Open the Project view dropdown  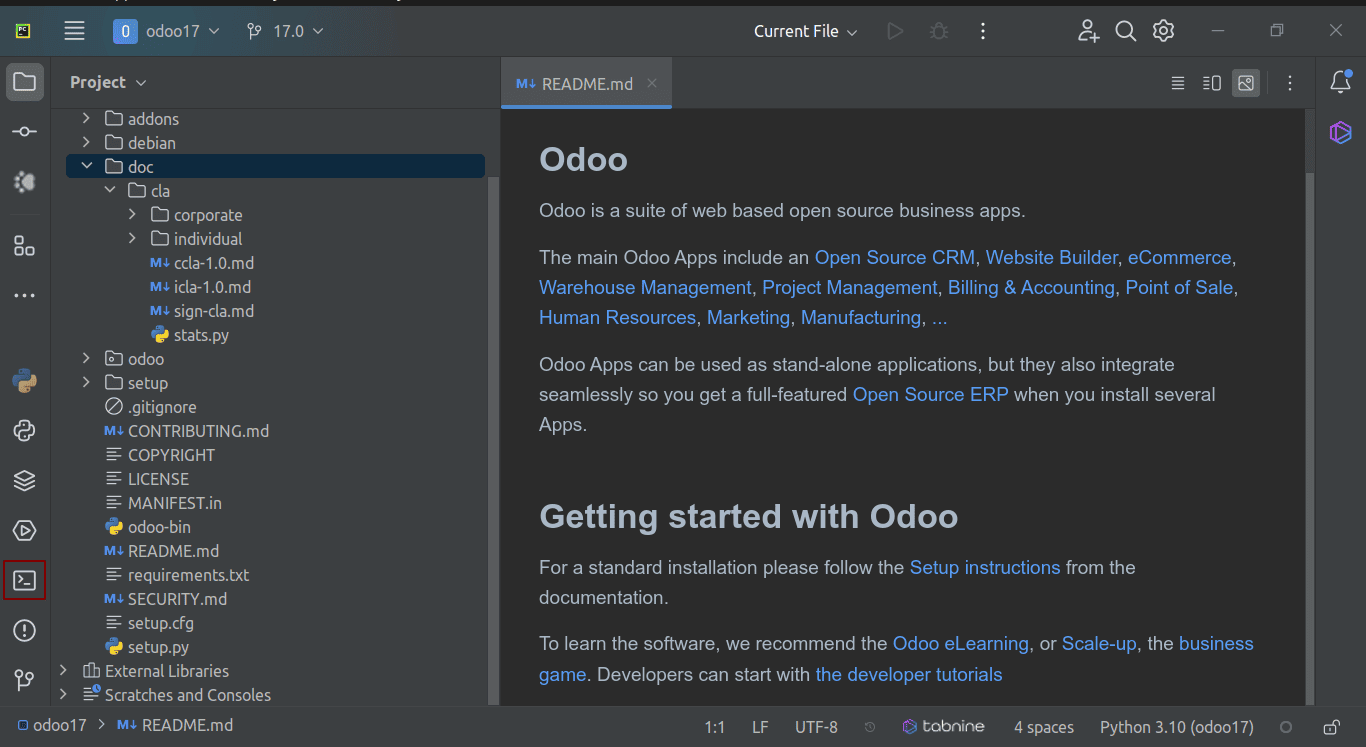click(x=108, y=82)
